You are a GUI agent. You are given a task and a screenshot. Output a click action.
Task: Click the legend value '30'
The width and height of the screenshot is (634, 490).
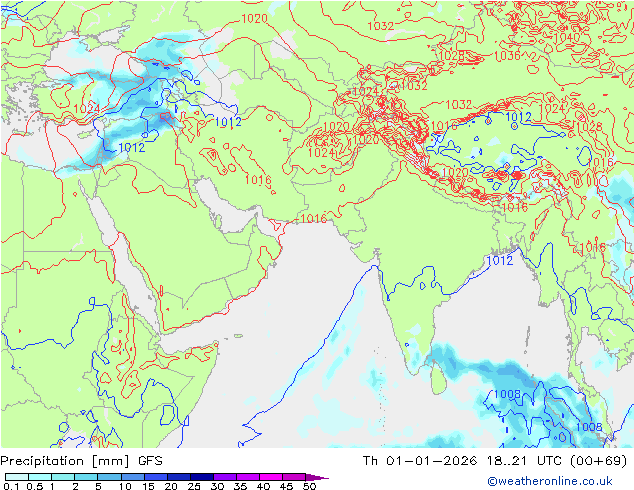[x=217, y=486]
